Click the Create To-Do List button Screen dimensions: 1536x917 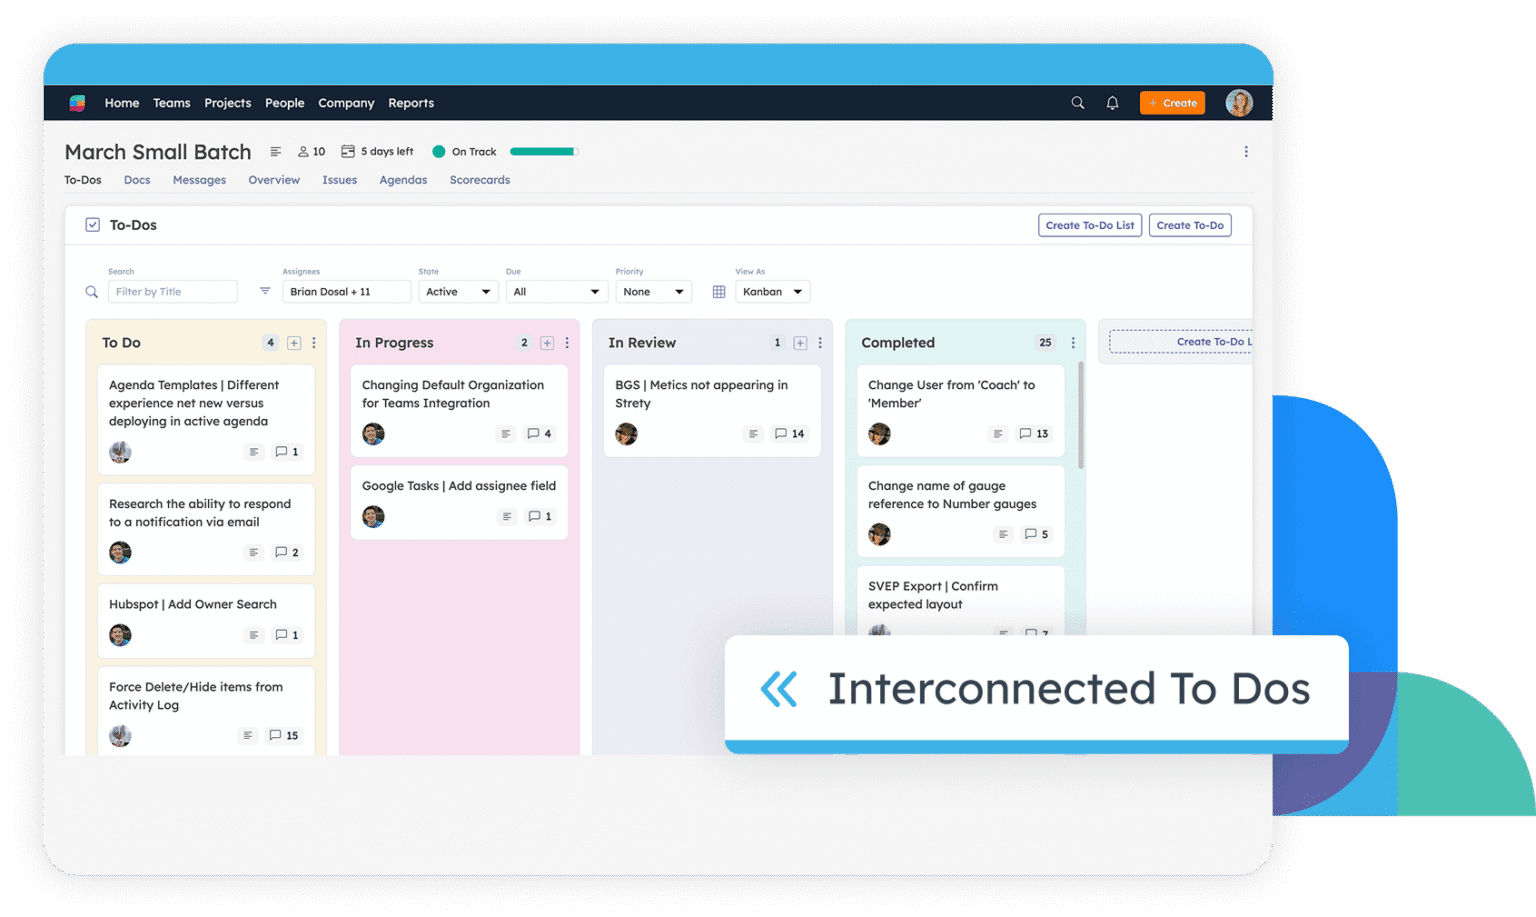pos(1090,225)
